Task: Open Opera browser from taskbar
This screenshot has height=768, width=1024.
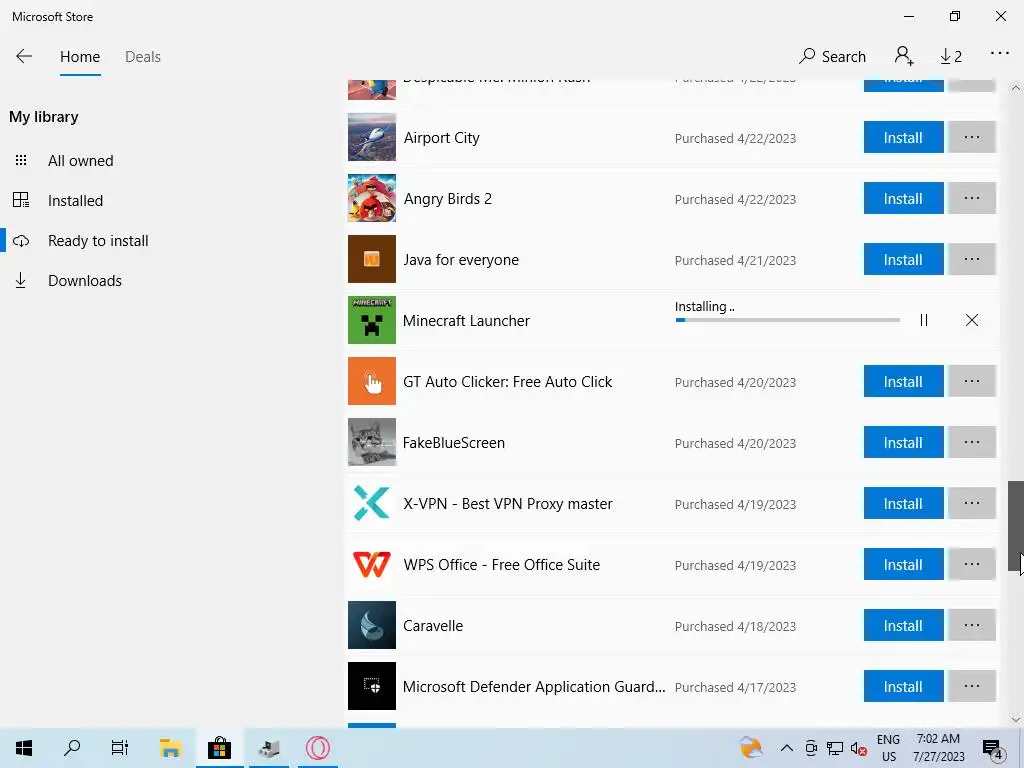Action: pos(318,748)
